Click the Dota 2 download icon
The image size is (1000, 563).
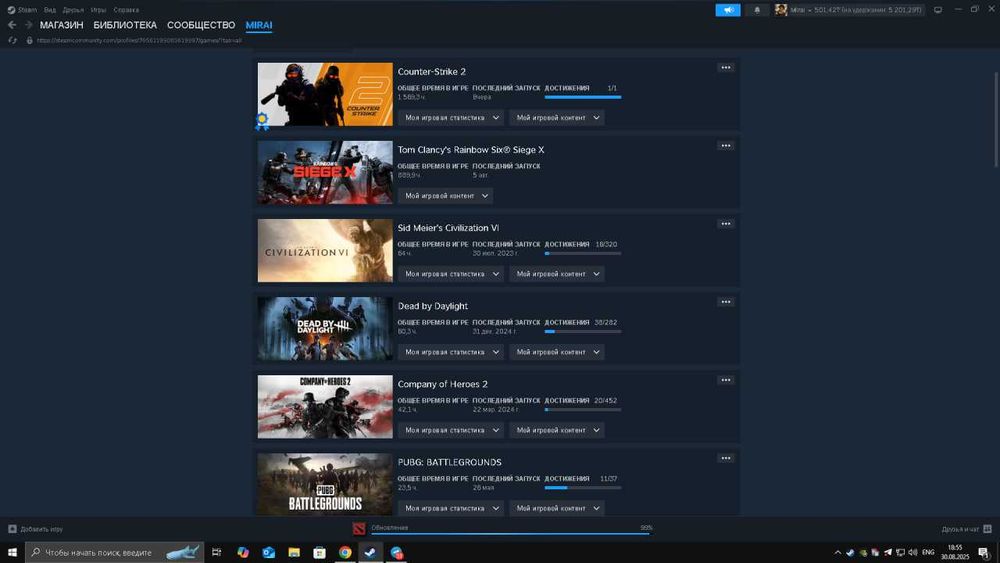click(x=359, y=529)
